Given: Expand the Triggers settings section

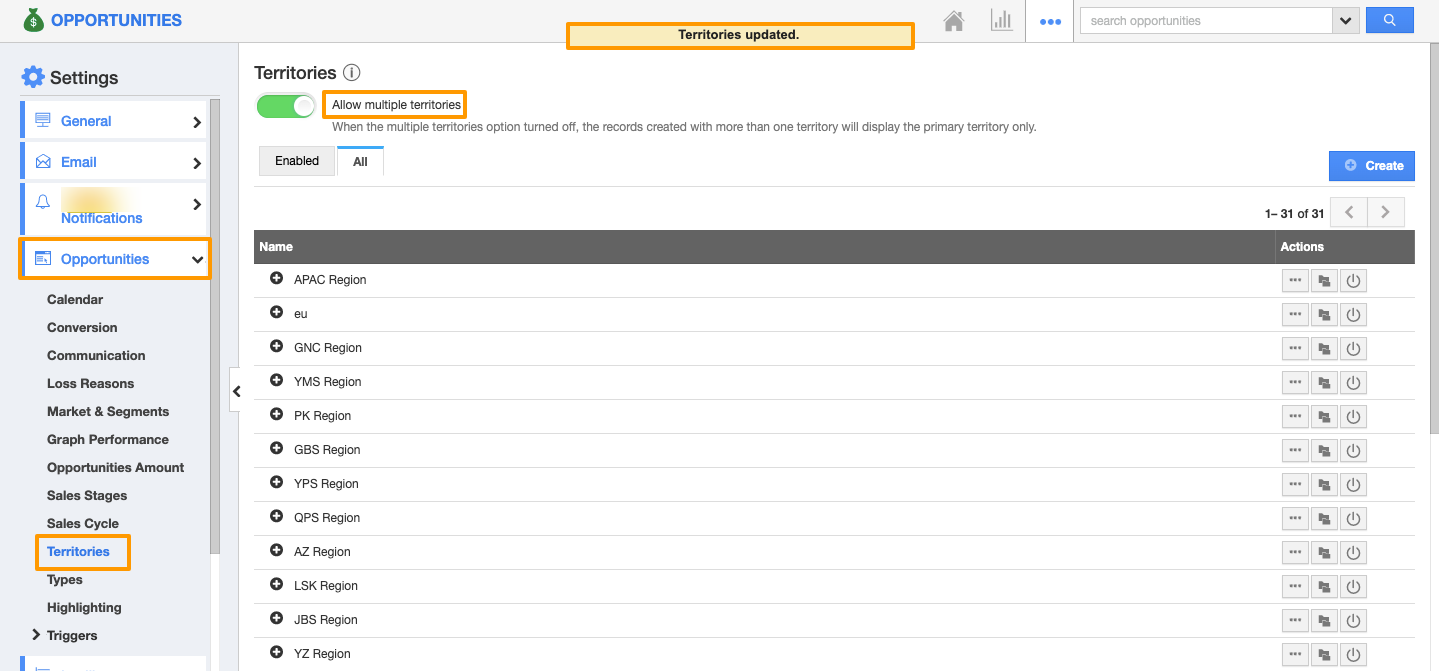Looking at the screenshot, I should pyautogui.click(x=36, y=635).
